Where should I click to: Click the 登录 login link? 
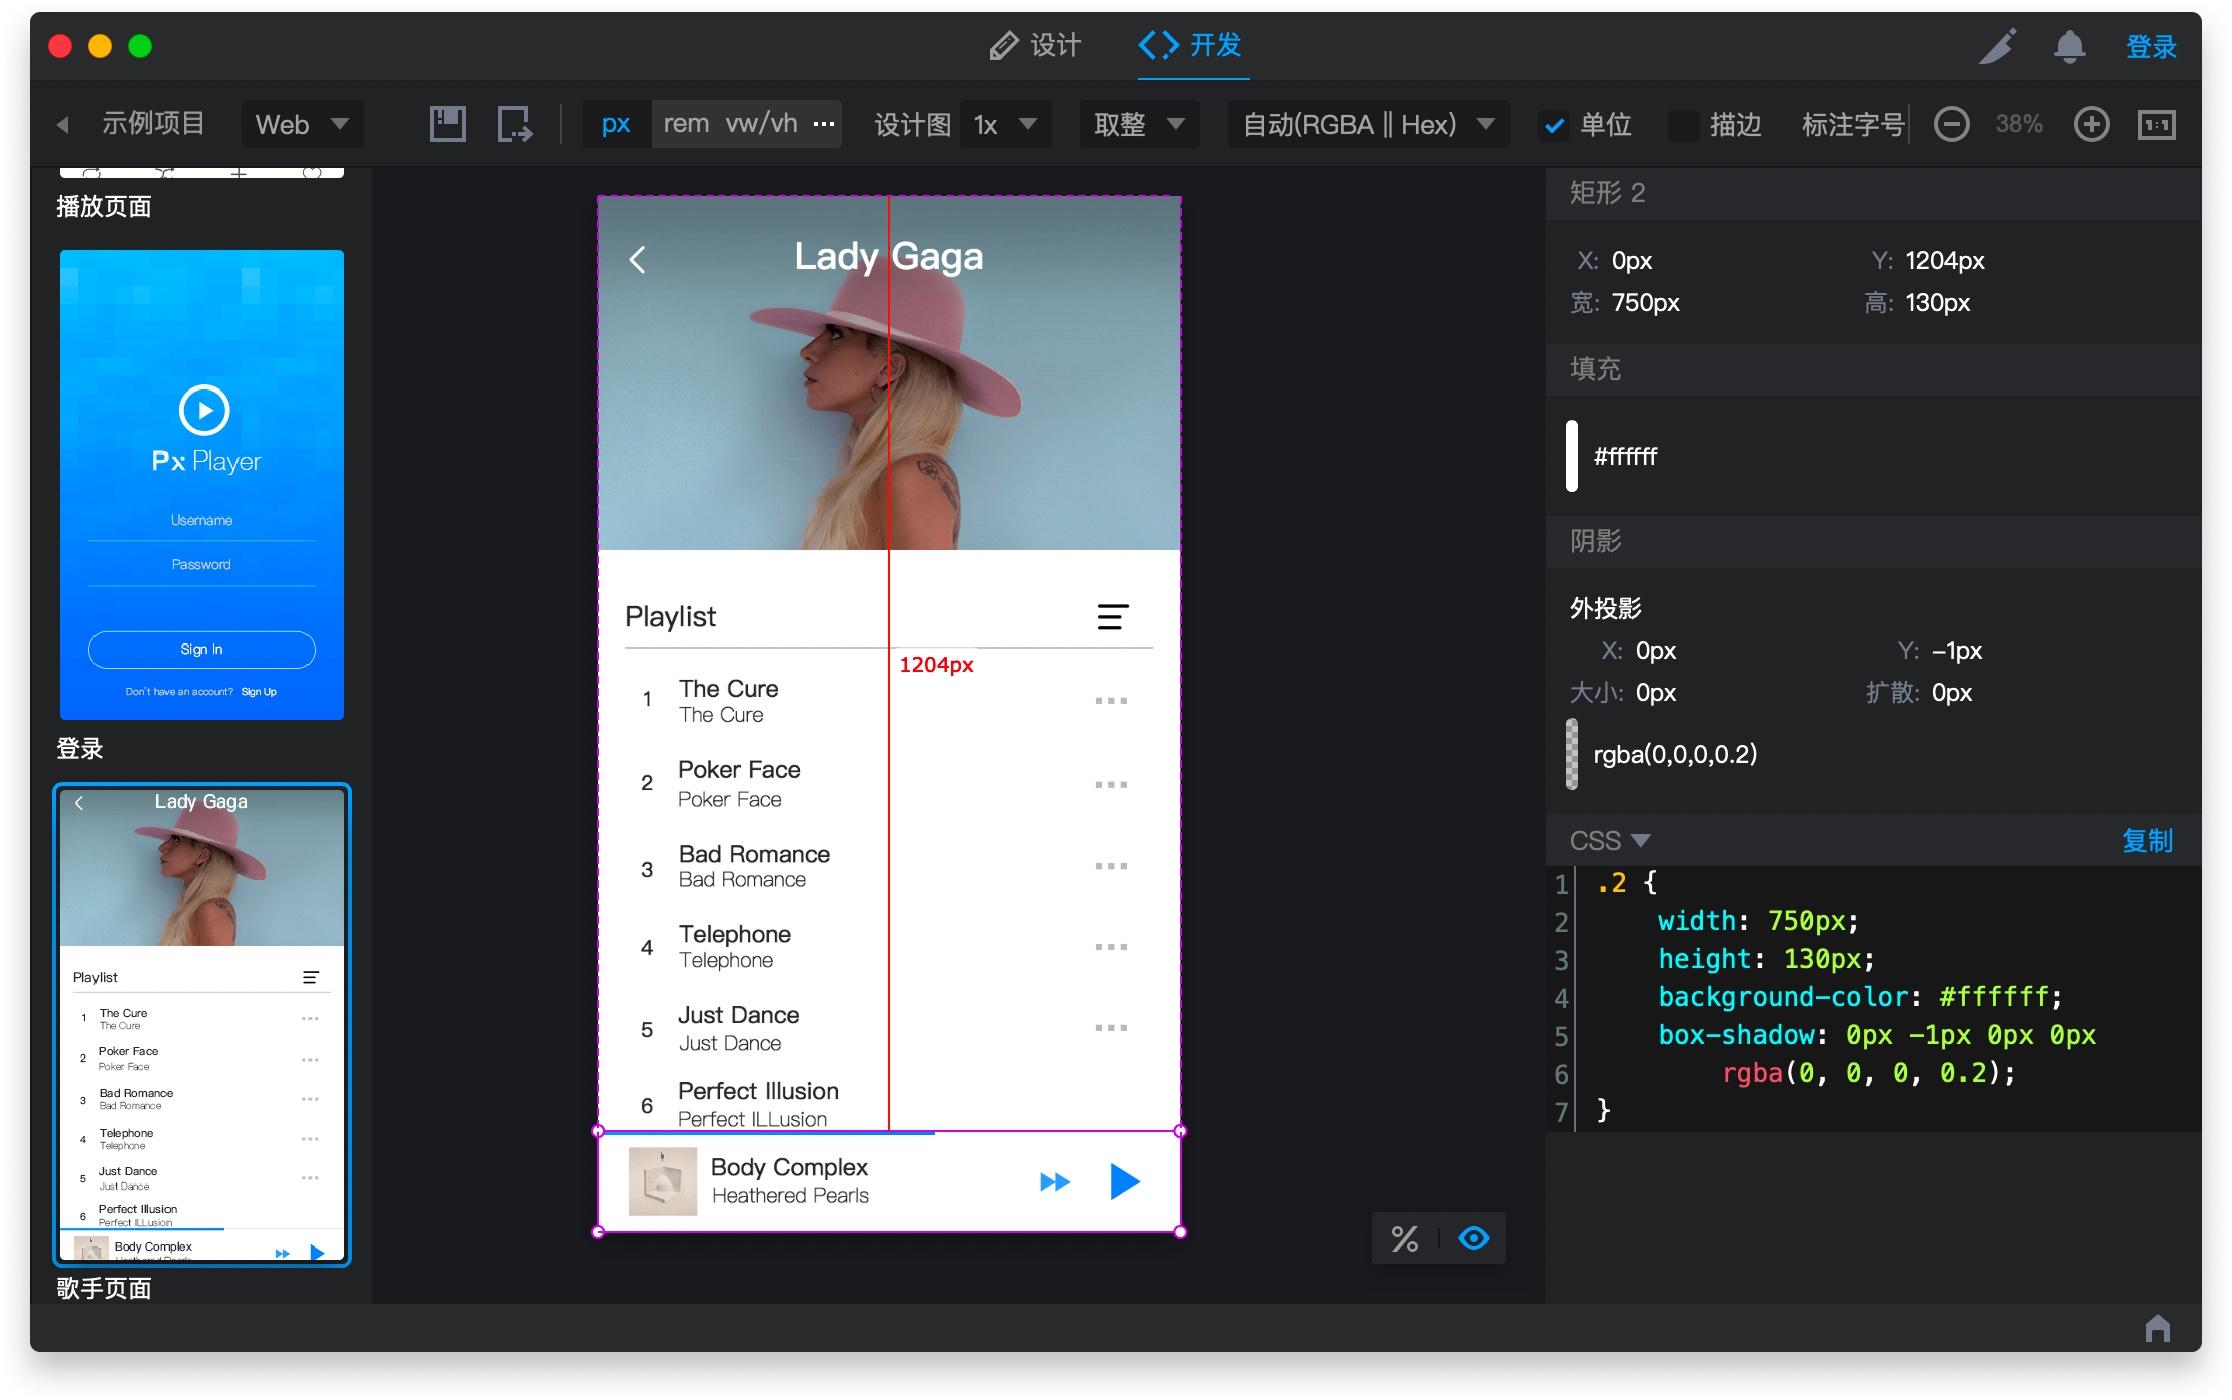(x=2150, y=46)
